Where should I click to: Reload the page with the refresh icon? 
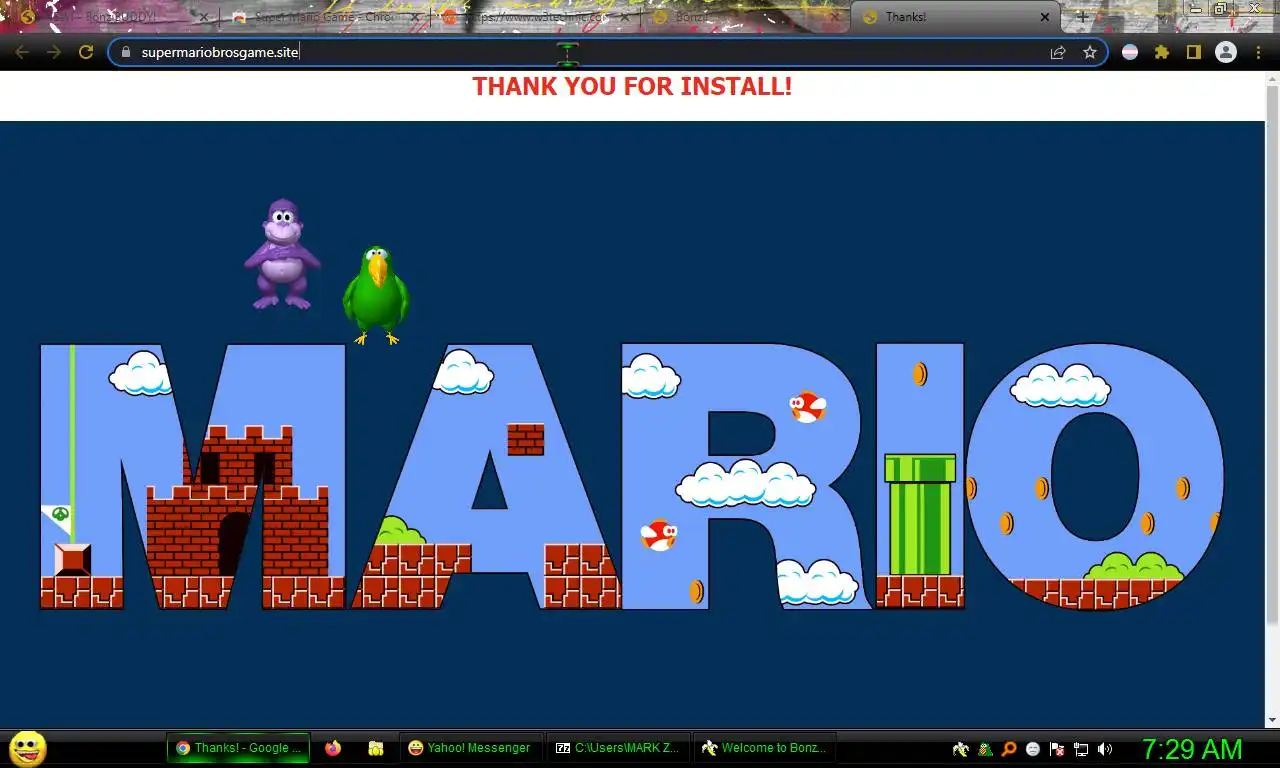86,52
